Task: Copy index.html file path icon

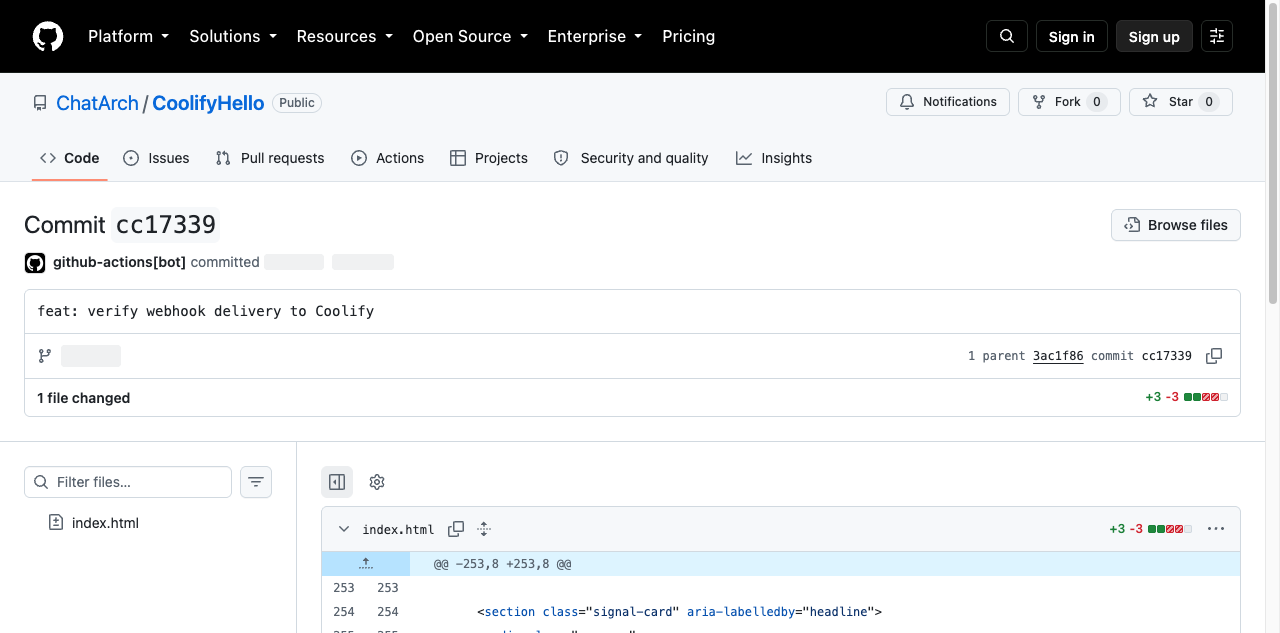Action: point(456,529)
